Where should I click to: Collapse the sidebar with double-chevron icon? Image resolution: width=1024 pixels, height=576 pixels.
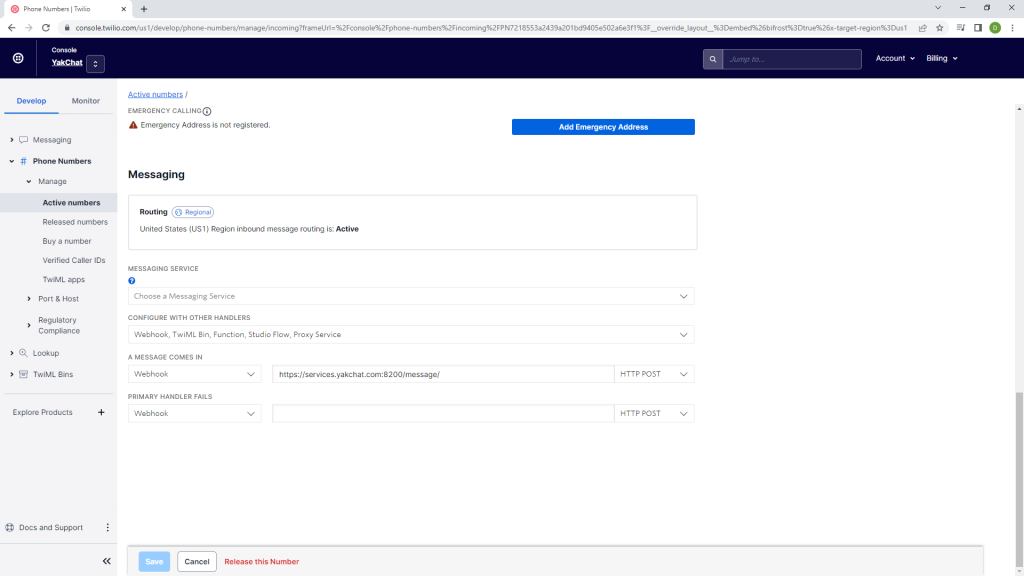(106, 561)
